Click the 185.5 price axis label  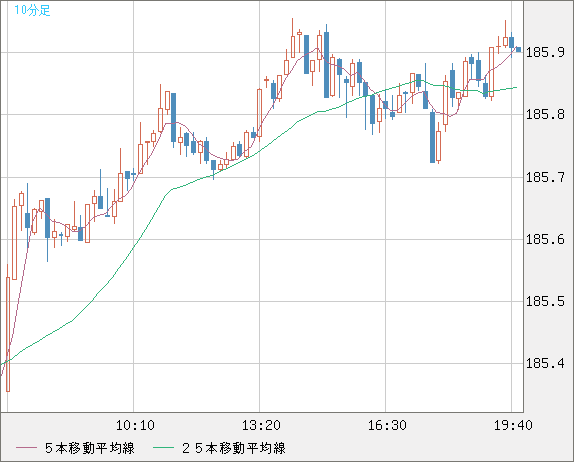545,301
